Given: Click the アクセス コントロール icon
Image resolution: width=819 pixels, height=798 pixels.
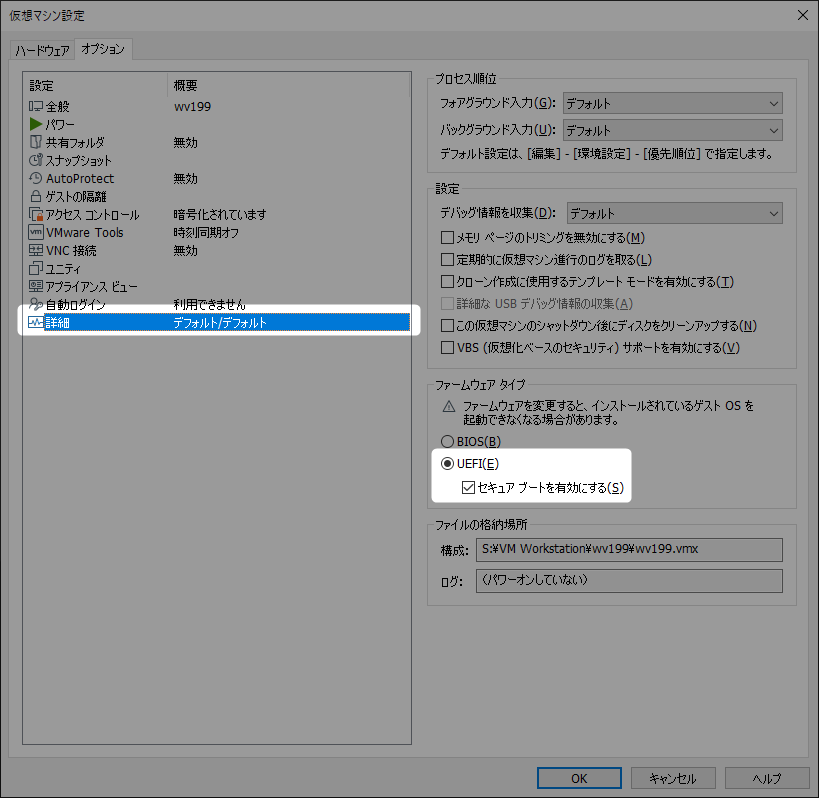Looking at the screenshot, I should click(x=36, y=214).
